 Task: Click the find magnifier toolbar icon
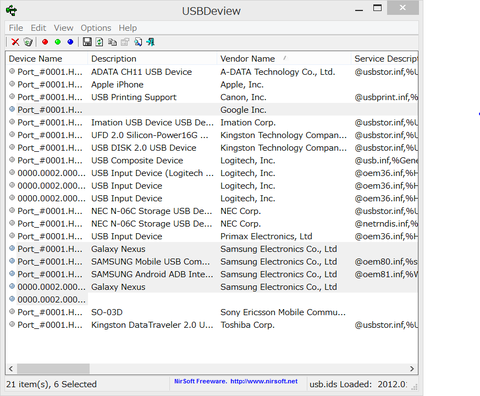[x=138, y=42]
